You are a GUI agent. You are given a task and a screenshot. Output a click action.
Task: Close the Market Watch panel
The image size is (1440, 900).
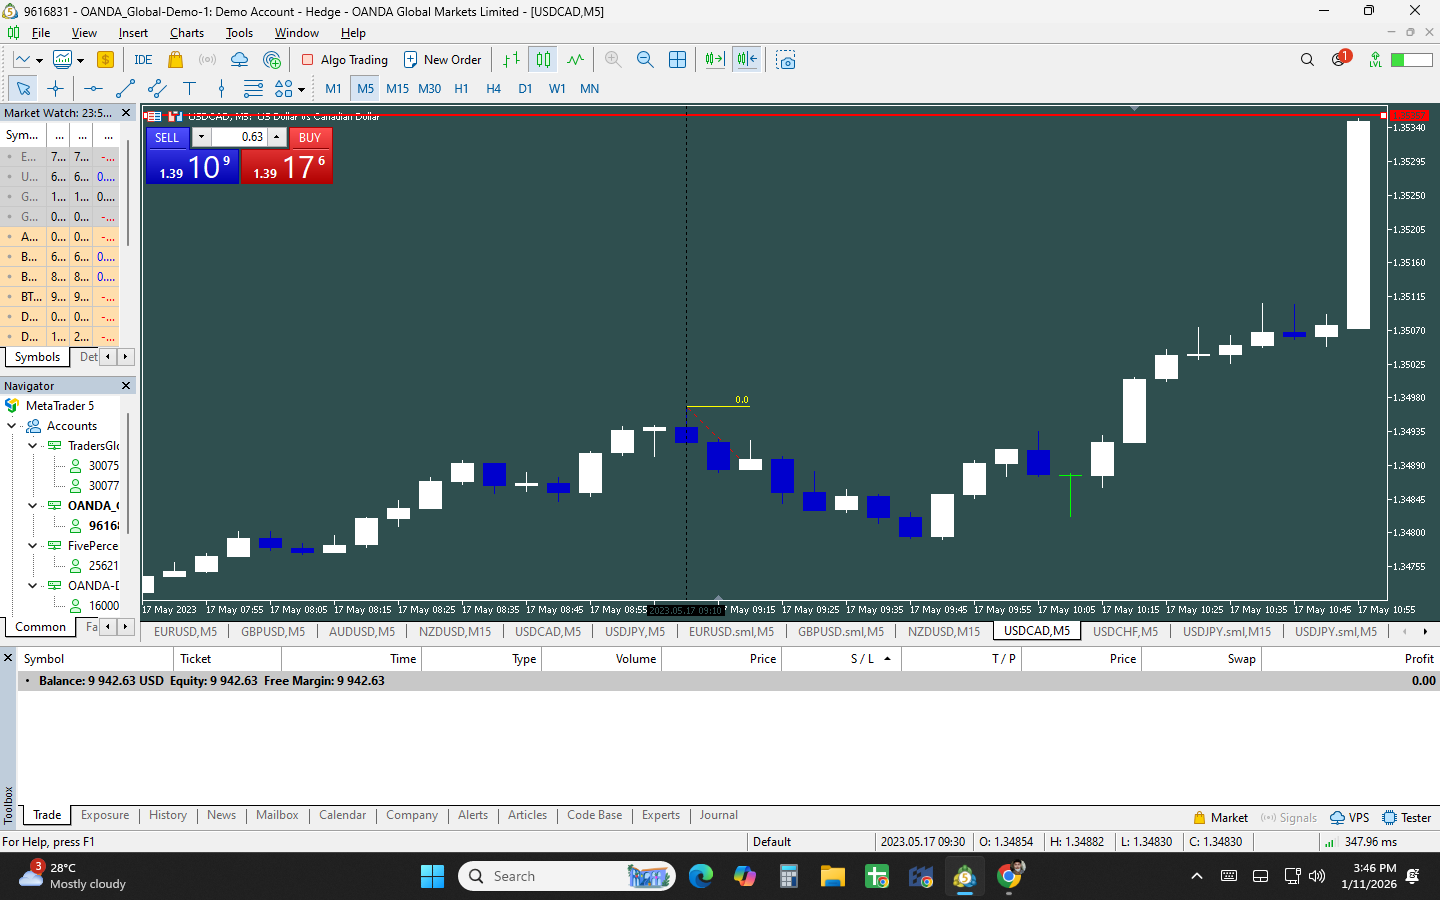point(126,113)
